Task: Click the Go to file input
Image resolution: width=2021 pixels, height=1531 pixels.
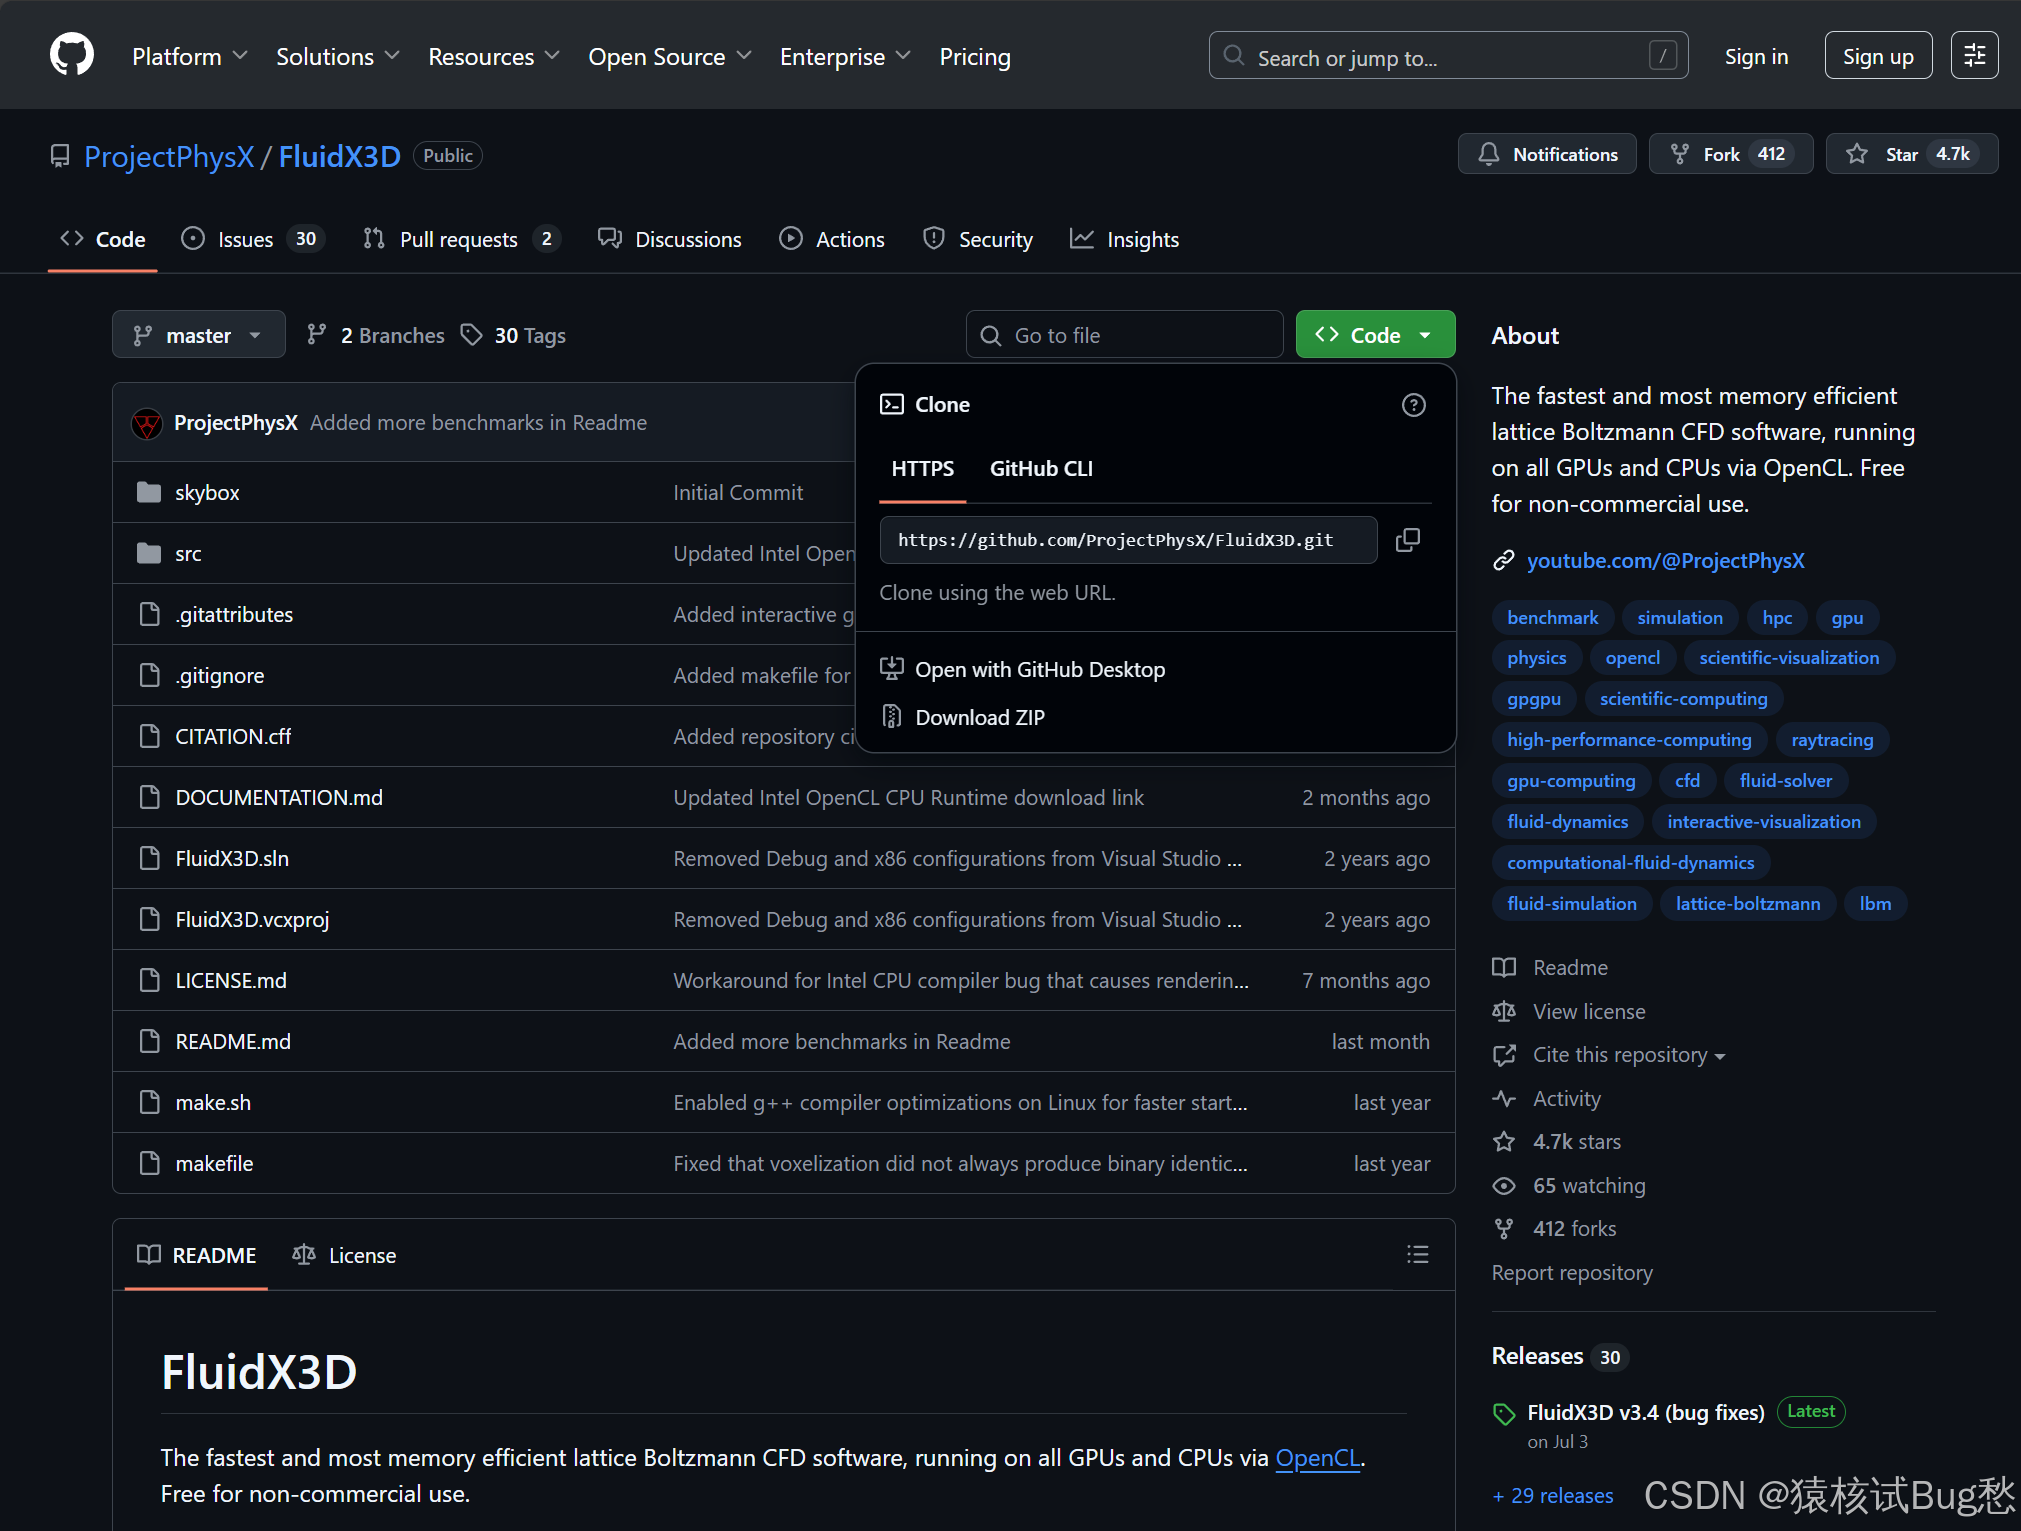Action: click(1124, 335)
